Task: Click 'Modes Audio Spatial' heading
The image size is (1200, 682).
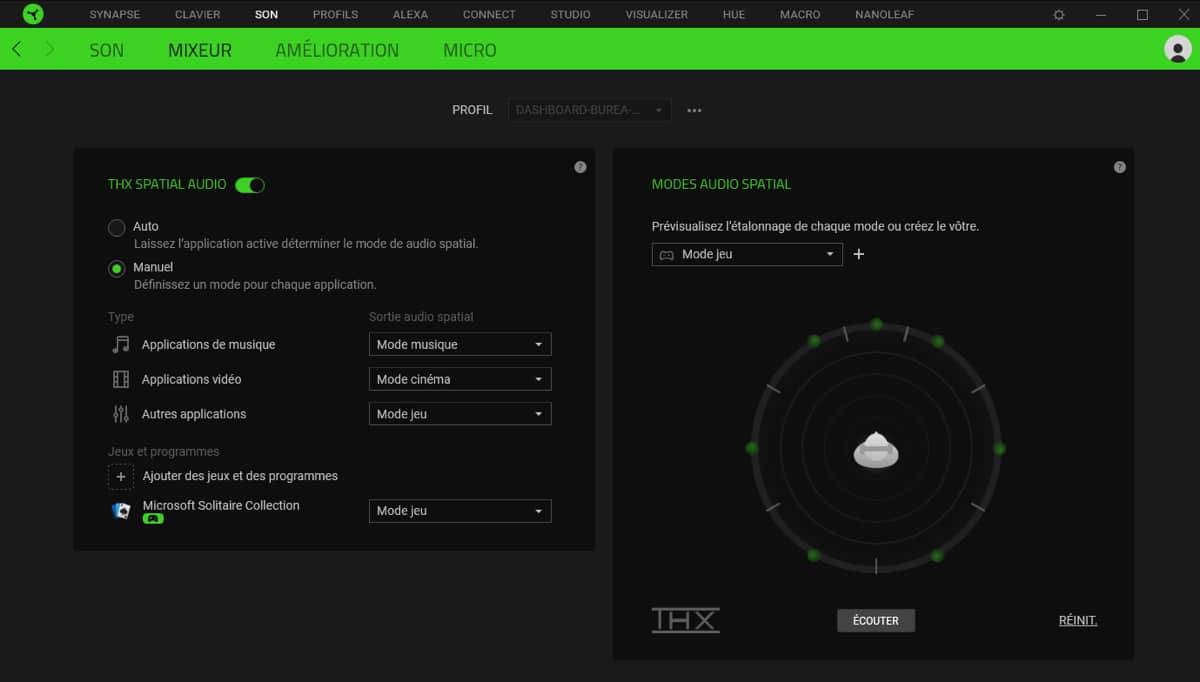Action: (721, 184)
